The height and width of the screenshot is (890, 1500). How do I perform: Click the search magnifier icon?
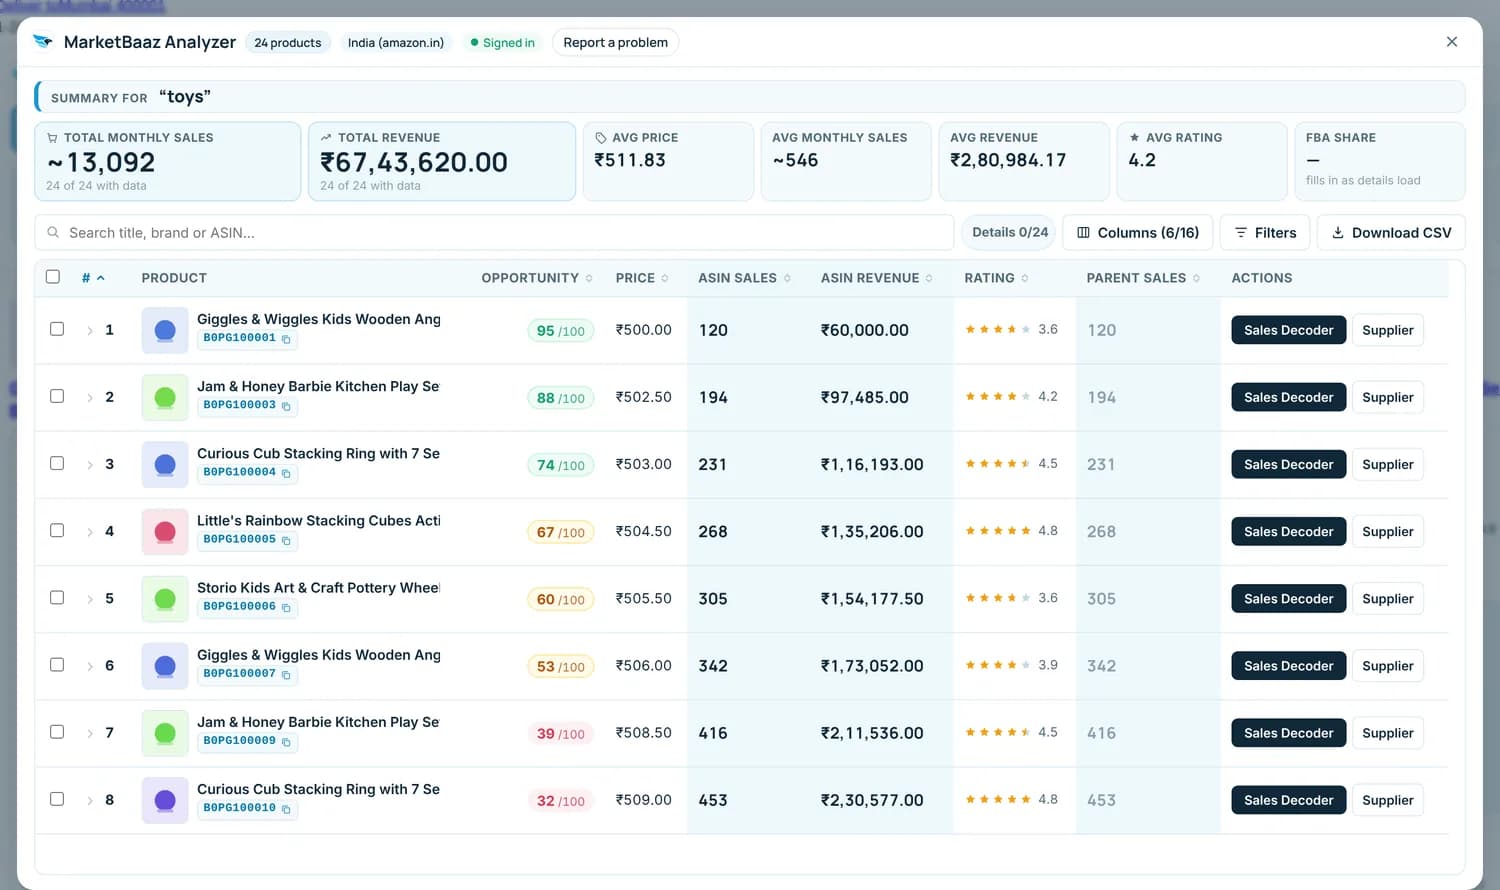tap(53, 232)
